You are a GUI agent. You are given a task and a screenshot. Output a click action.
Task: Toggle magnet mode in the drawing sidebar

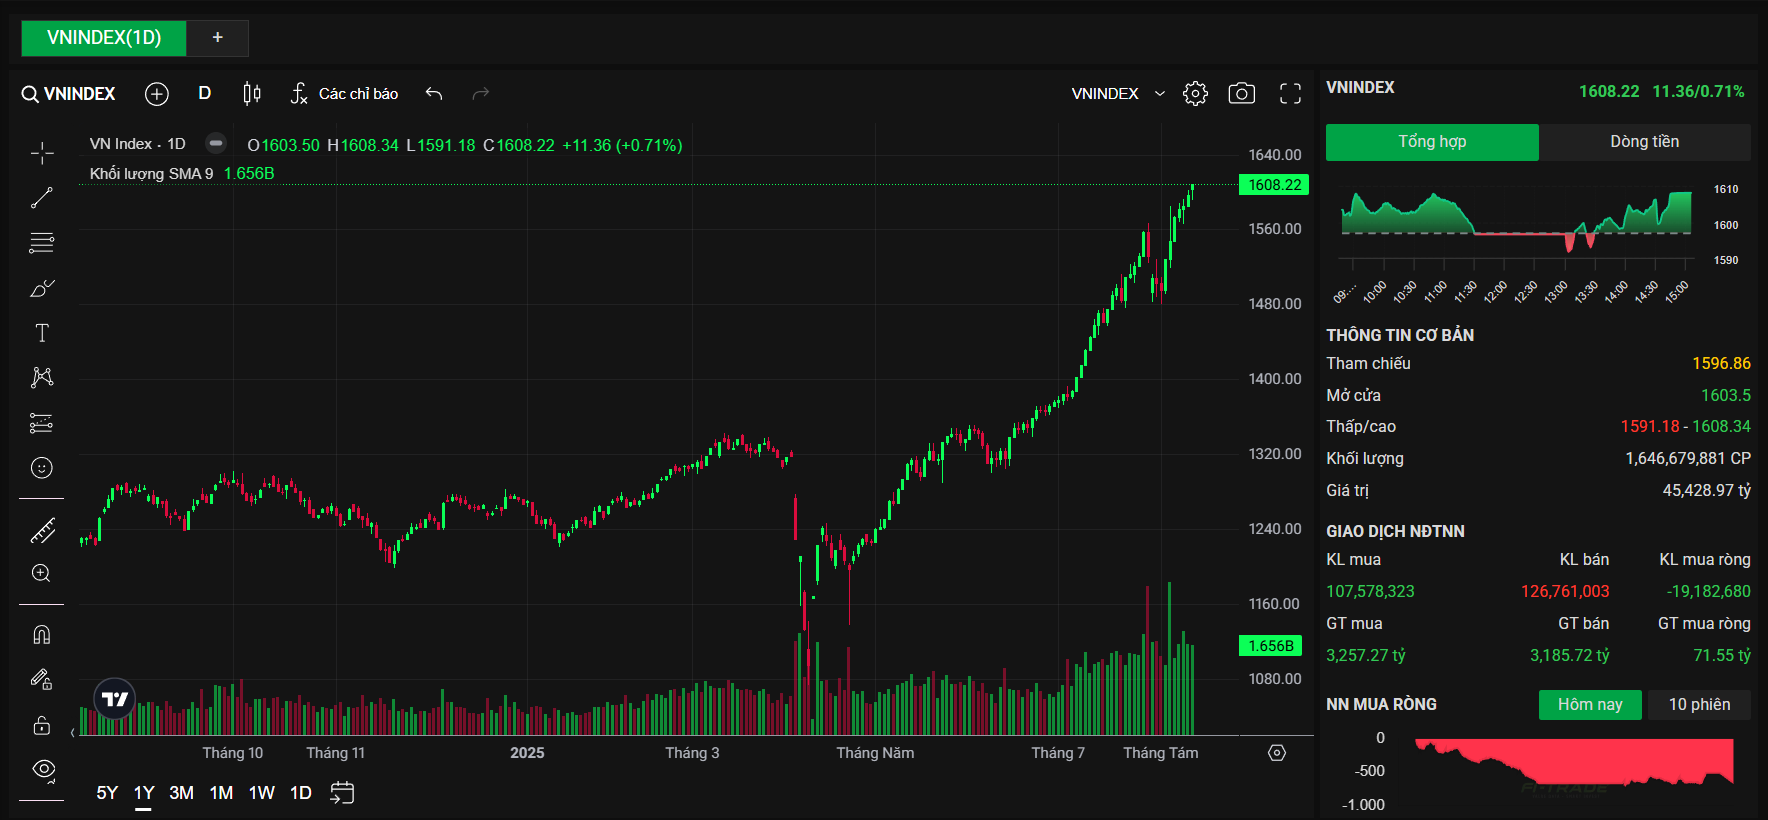click(42, 635)
